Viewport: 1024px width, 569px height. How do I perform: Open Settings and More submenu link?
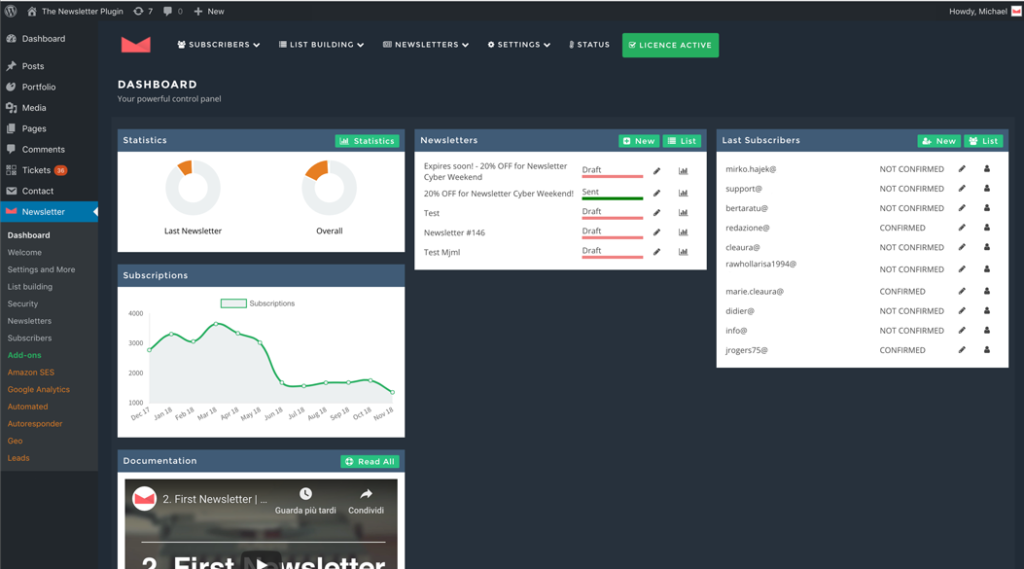(x=41, y=269)
